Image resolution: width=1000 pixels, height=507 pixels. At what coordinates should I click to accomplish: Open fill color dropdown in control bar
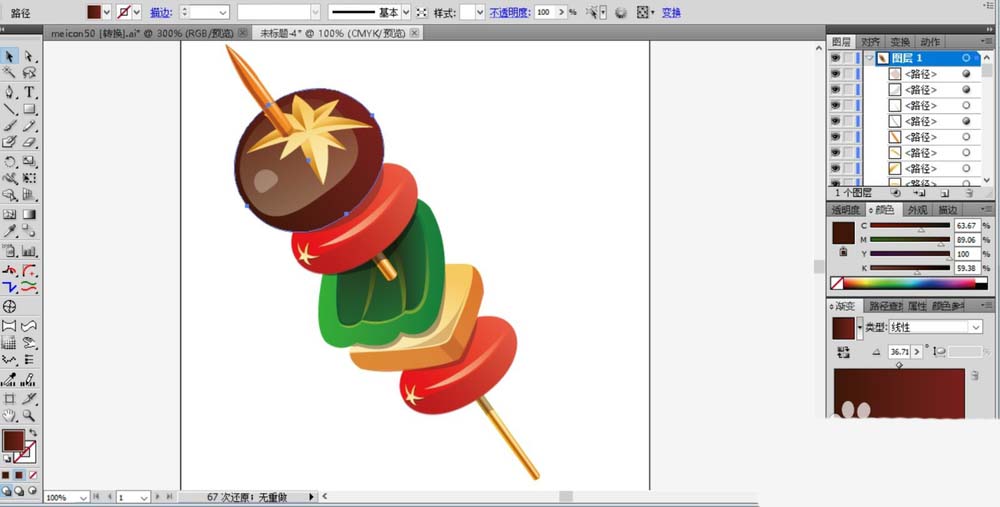[x=107, y=12]
